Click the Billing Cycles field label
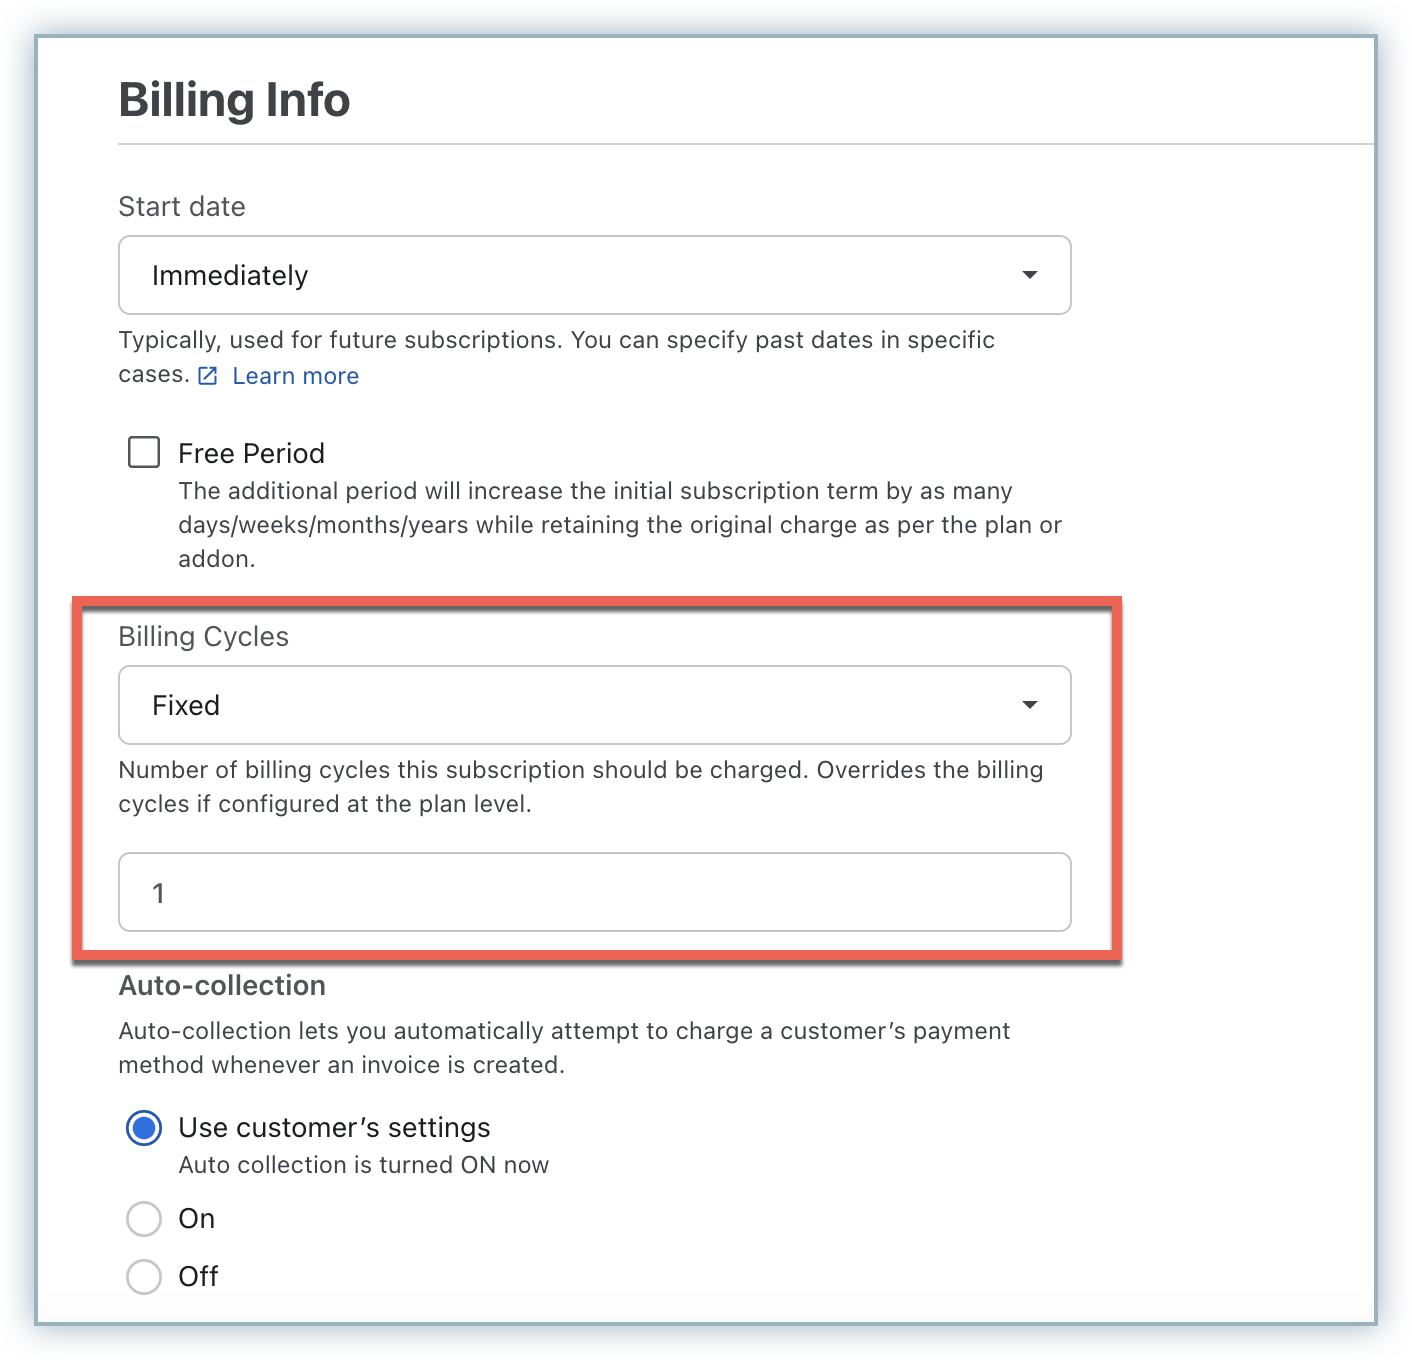 (x=203, y=637)
